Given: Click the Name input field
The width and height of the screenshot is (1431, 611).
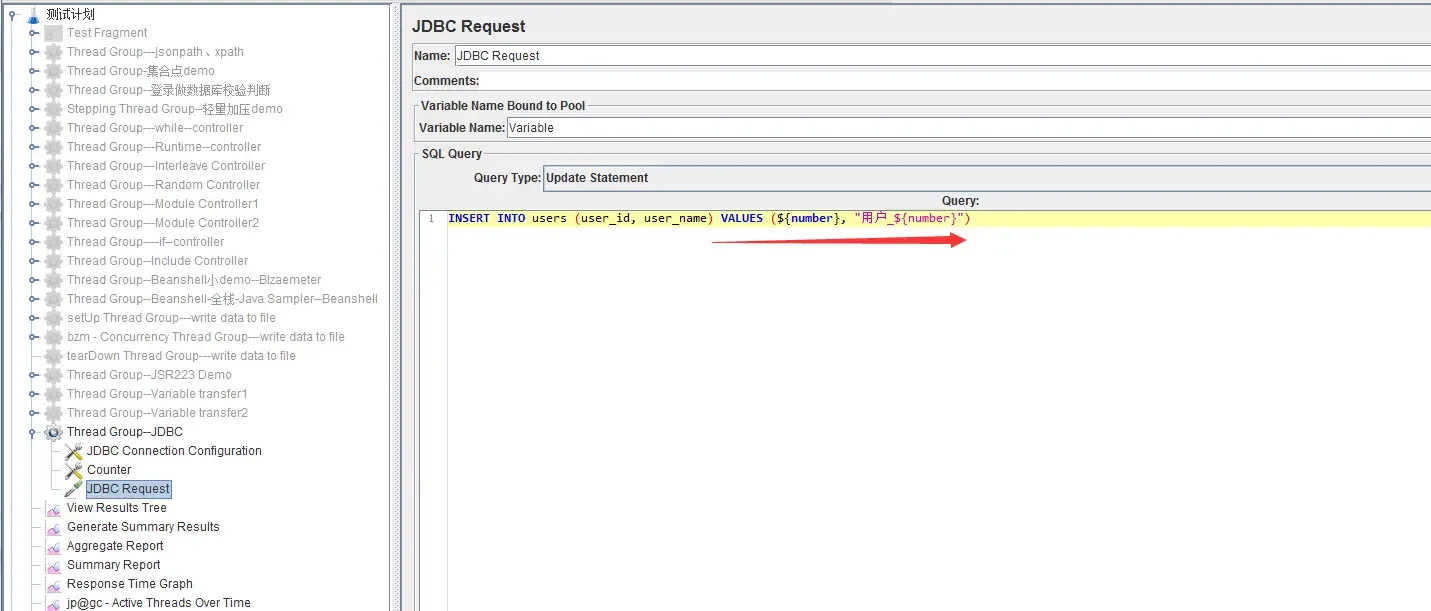Looking at the screenshot, I should point(940,56).
